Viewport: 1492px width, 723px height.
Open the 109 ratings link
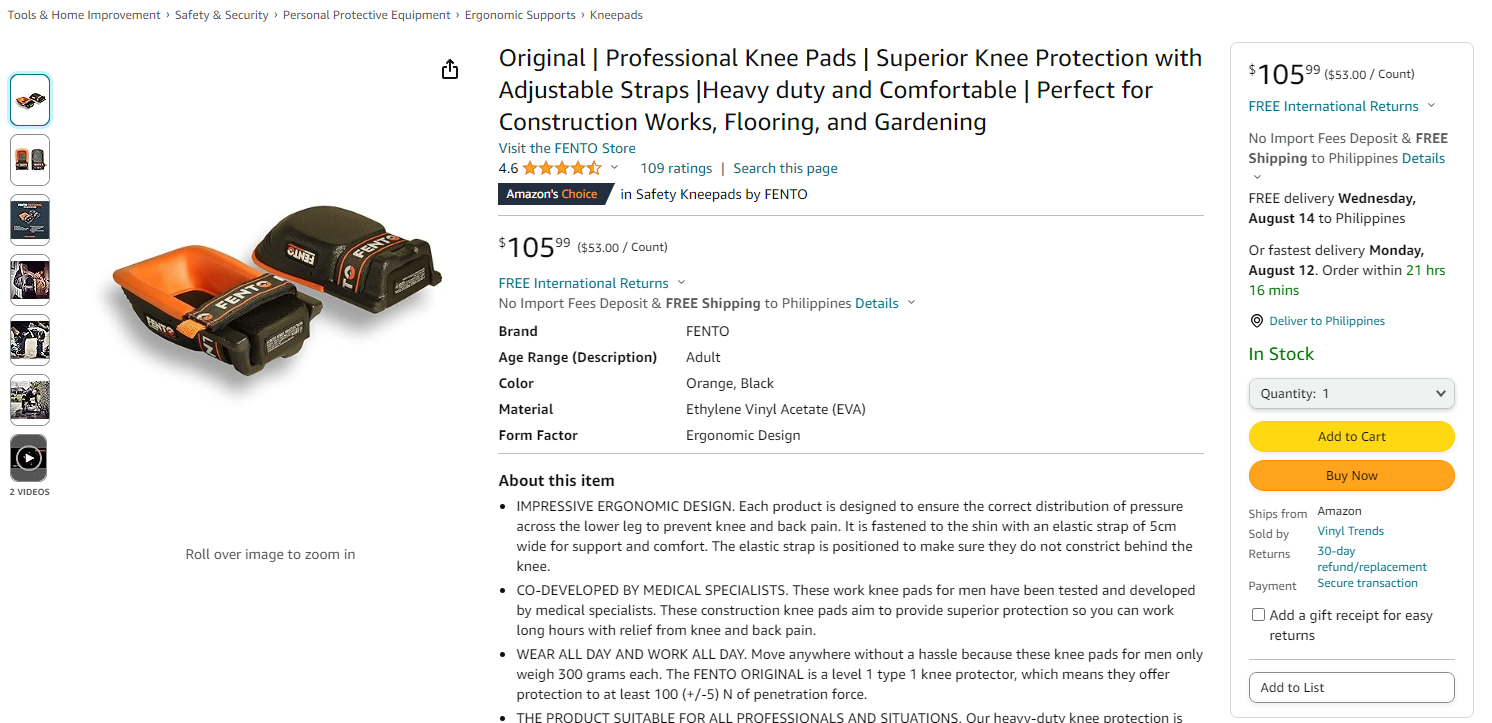point(676,168)
